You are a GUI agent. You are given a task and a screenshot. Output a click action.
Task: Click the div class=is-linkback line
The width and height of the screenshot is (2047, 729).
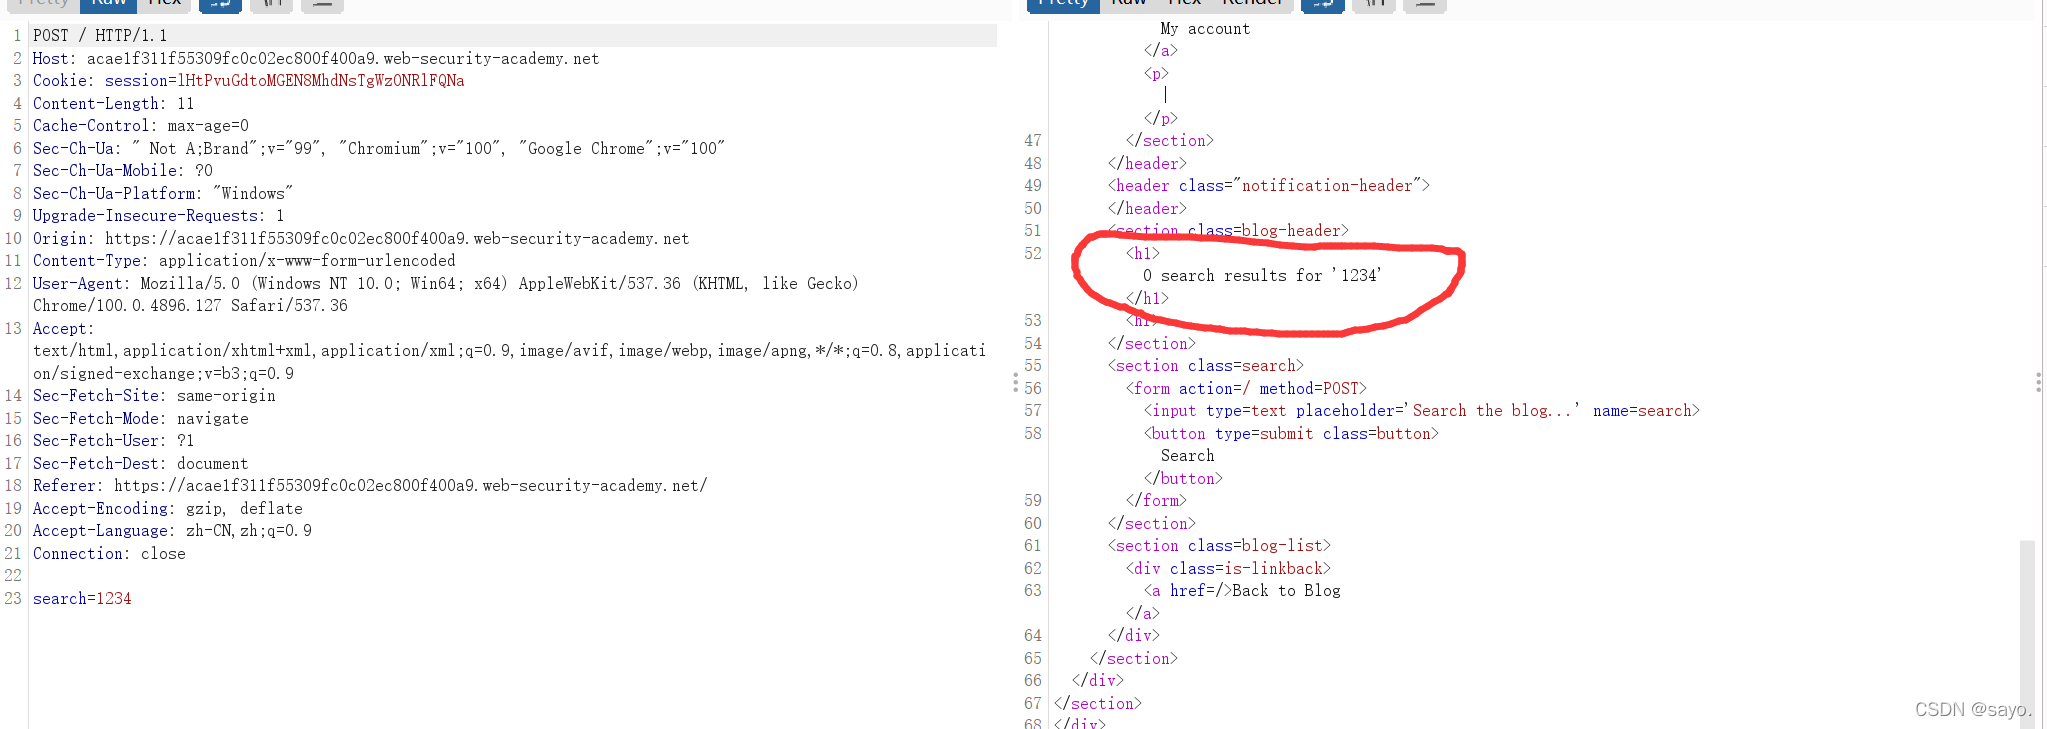point(1228,569)
